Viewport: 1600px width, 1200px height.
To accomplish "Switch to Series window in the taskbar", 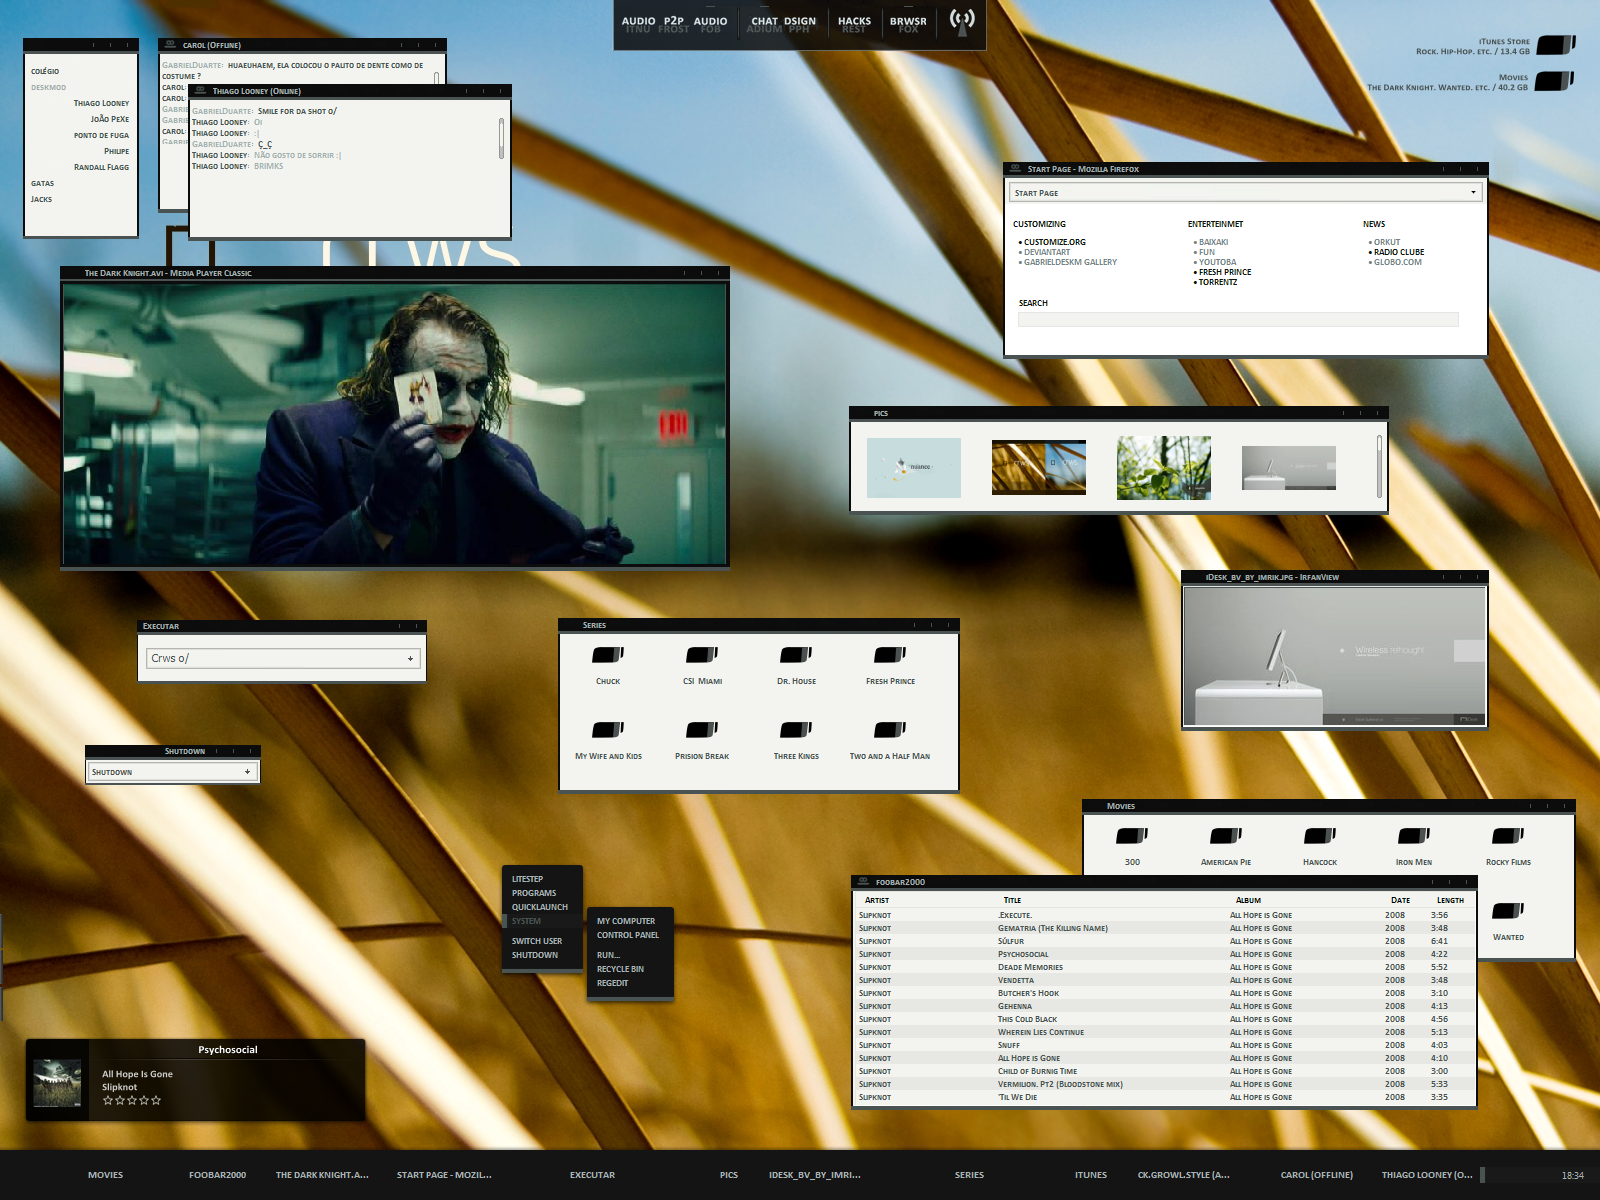I will [969, 1175].
